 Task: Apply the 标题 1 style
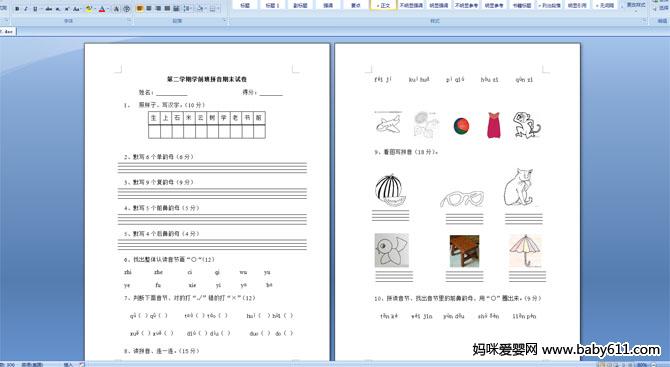pos(272,5)
